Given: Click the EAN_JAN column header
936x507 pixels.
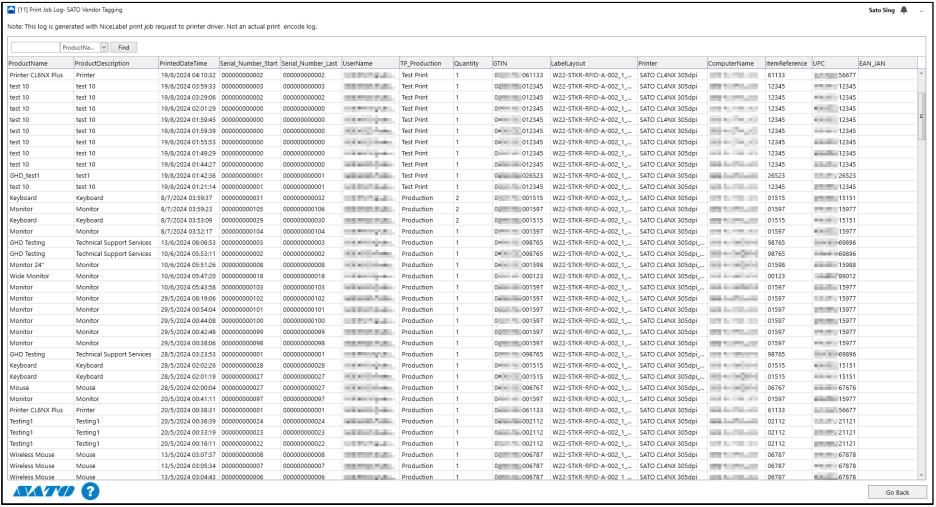Looking at the screenshot, I should click(x=872, y=63).
